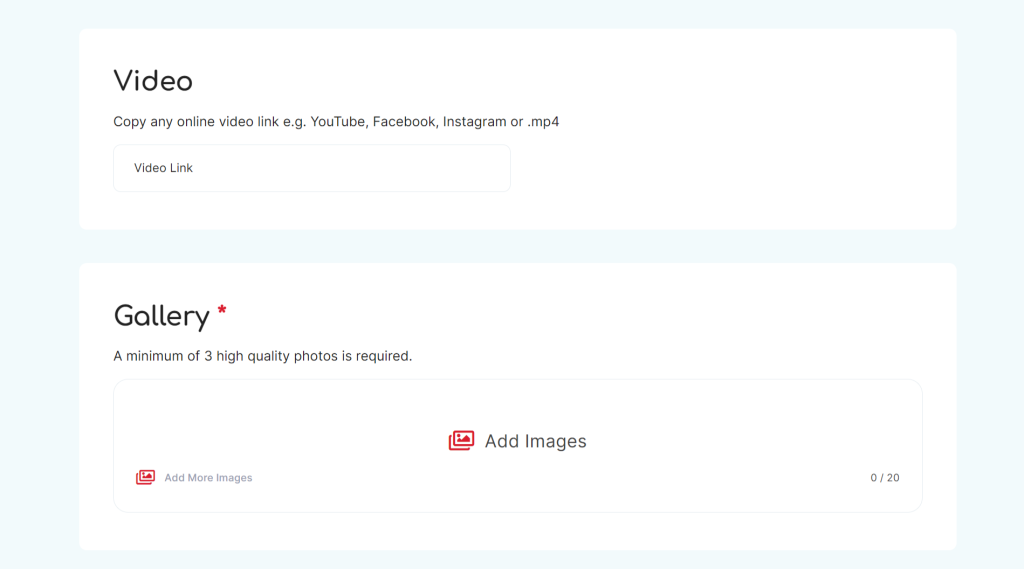The width and height of the screenshot is (1024, 569).
Task: Click the Gallery section heading
Action: (161, 317)
